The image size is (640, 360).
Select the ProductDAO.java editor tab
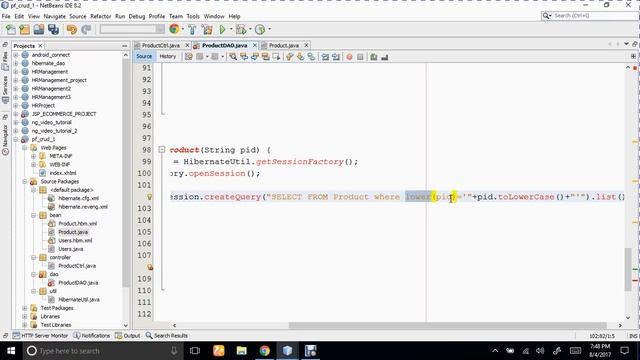tap(224, 45)
